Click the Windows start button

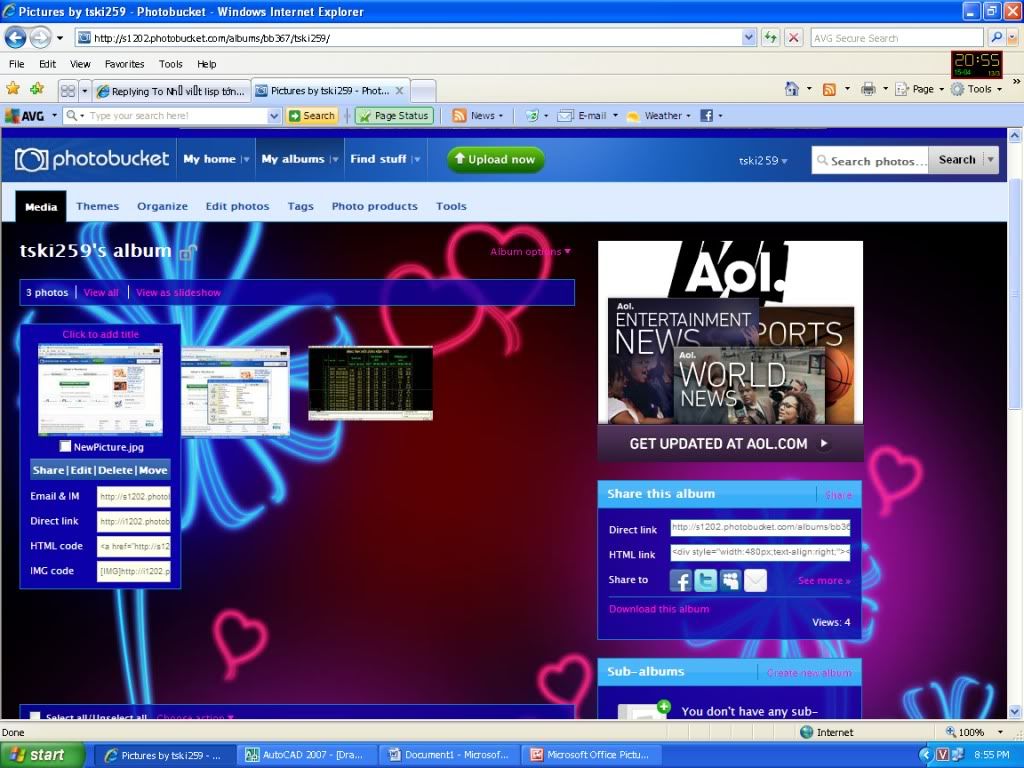[x=42, y=755]
